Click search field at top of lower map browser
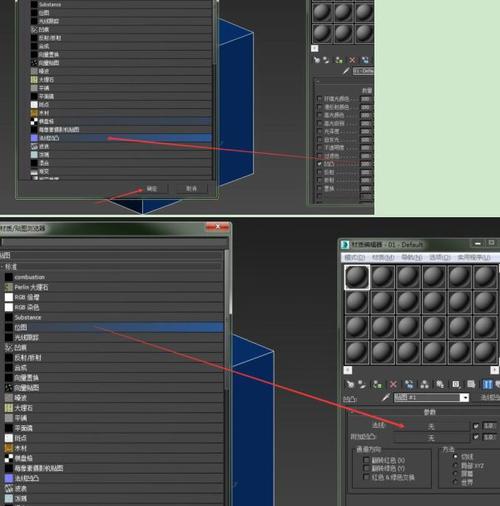The height and width of the screenshot is (506, 500). 114,242
